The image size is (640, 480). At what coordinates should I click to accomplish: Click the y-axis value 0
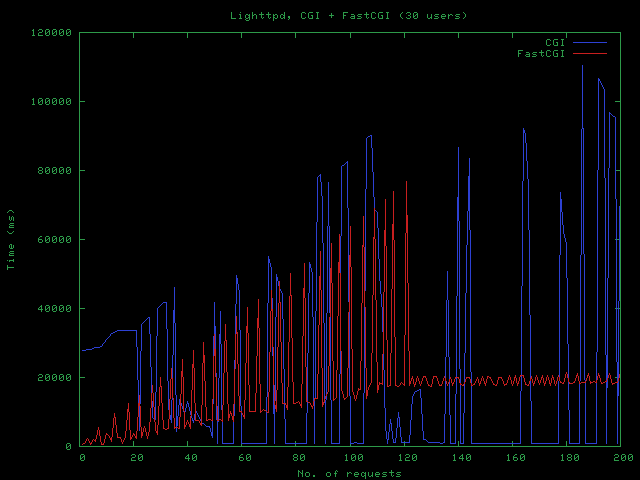(69, 447)
